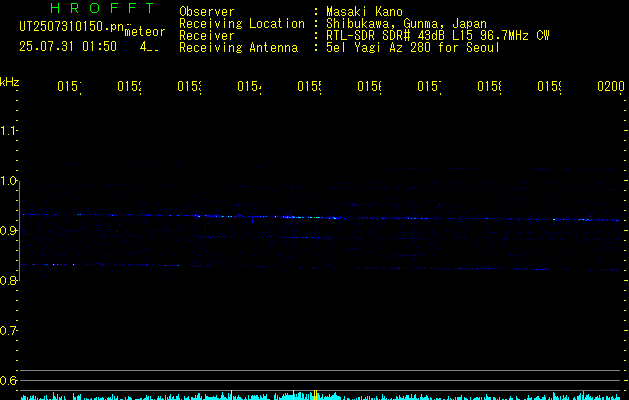Select '5el Yagi Az 280 for Seoul'

pos(413,48)
